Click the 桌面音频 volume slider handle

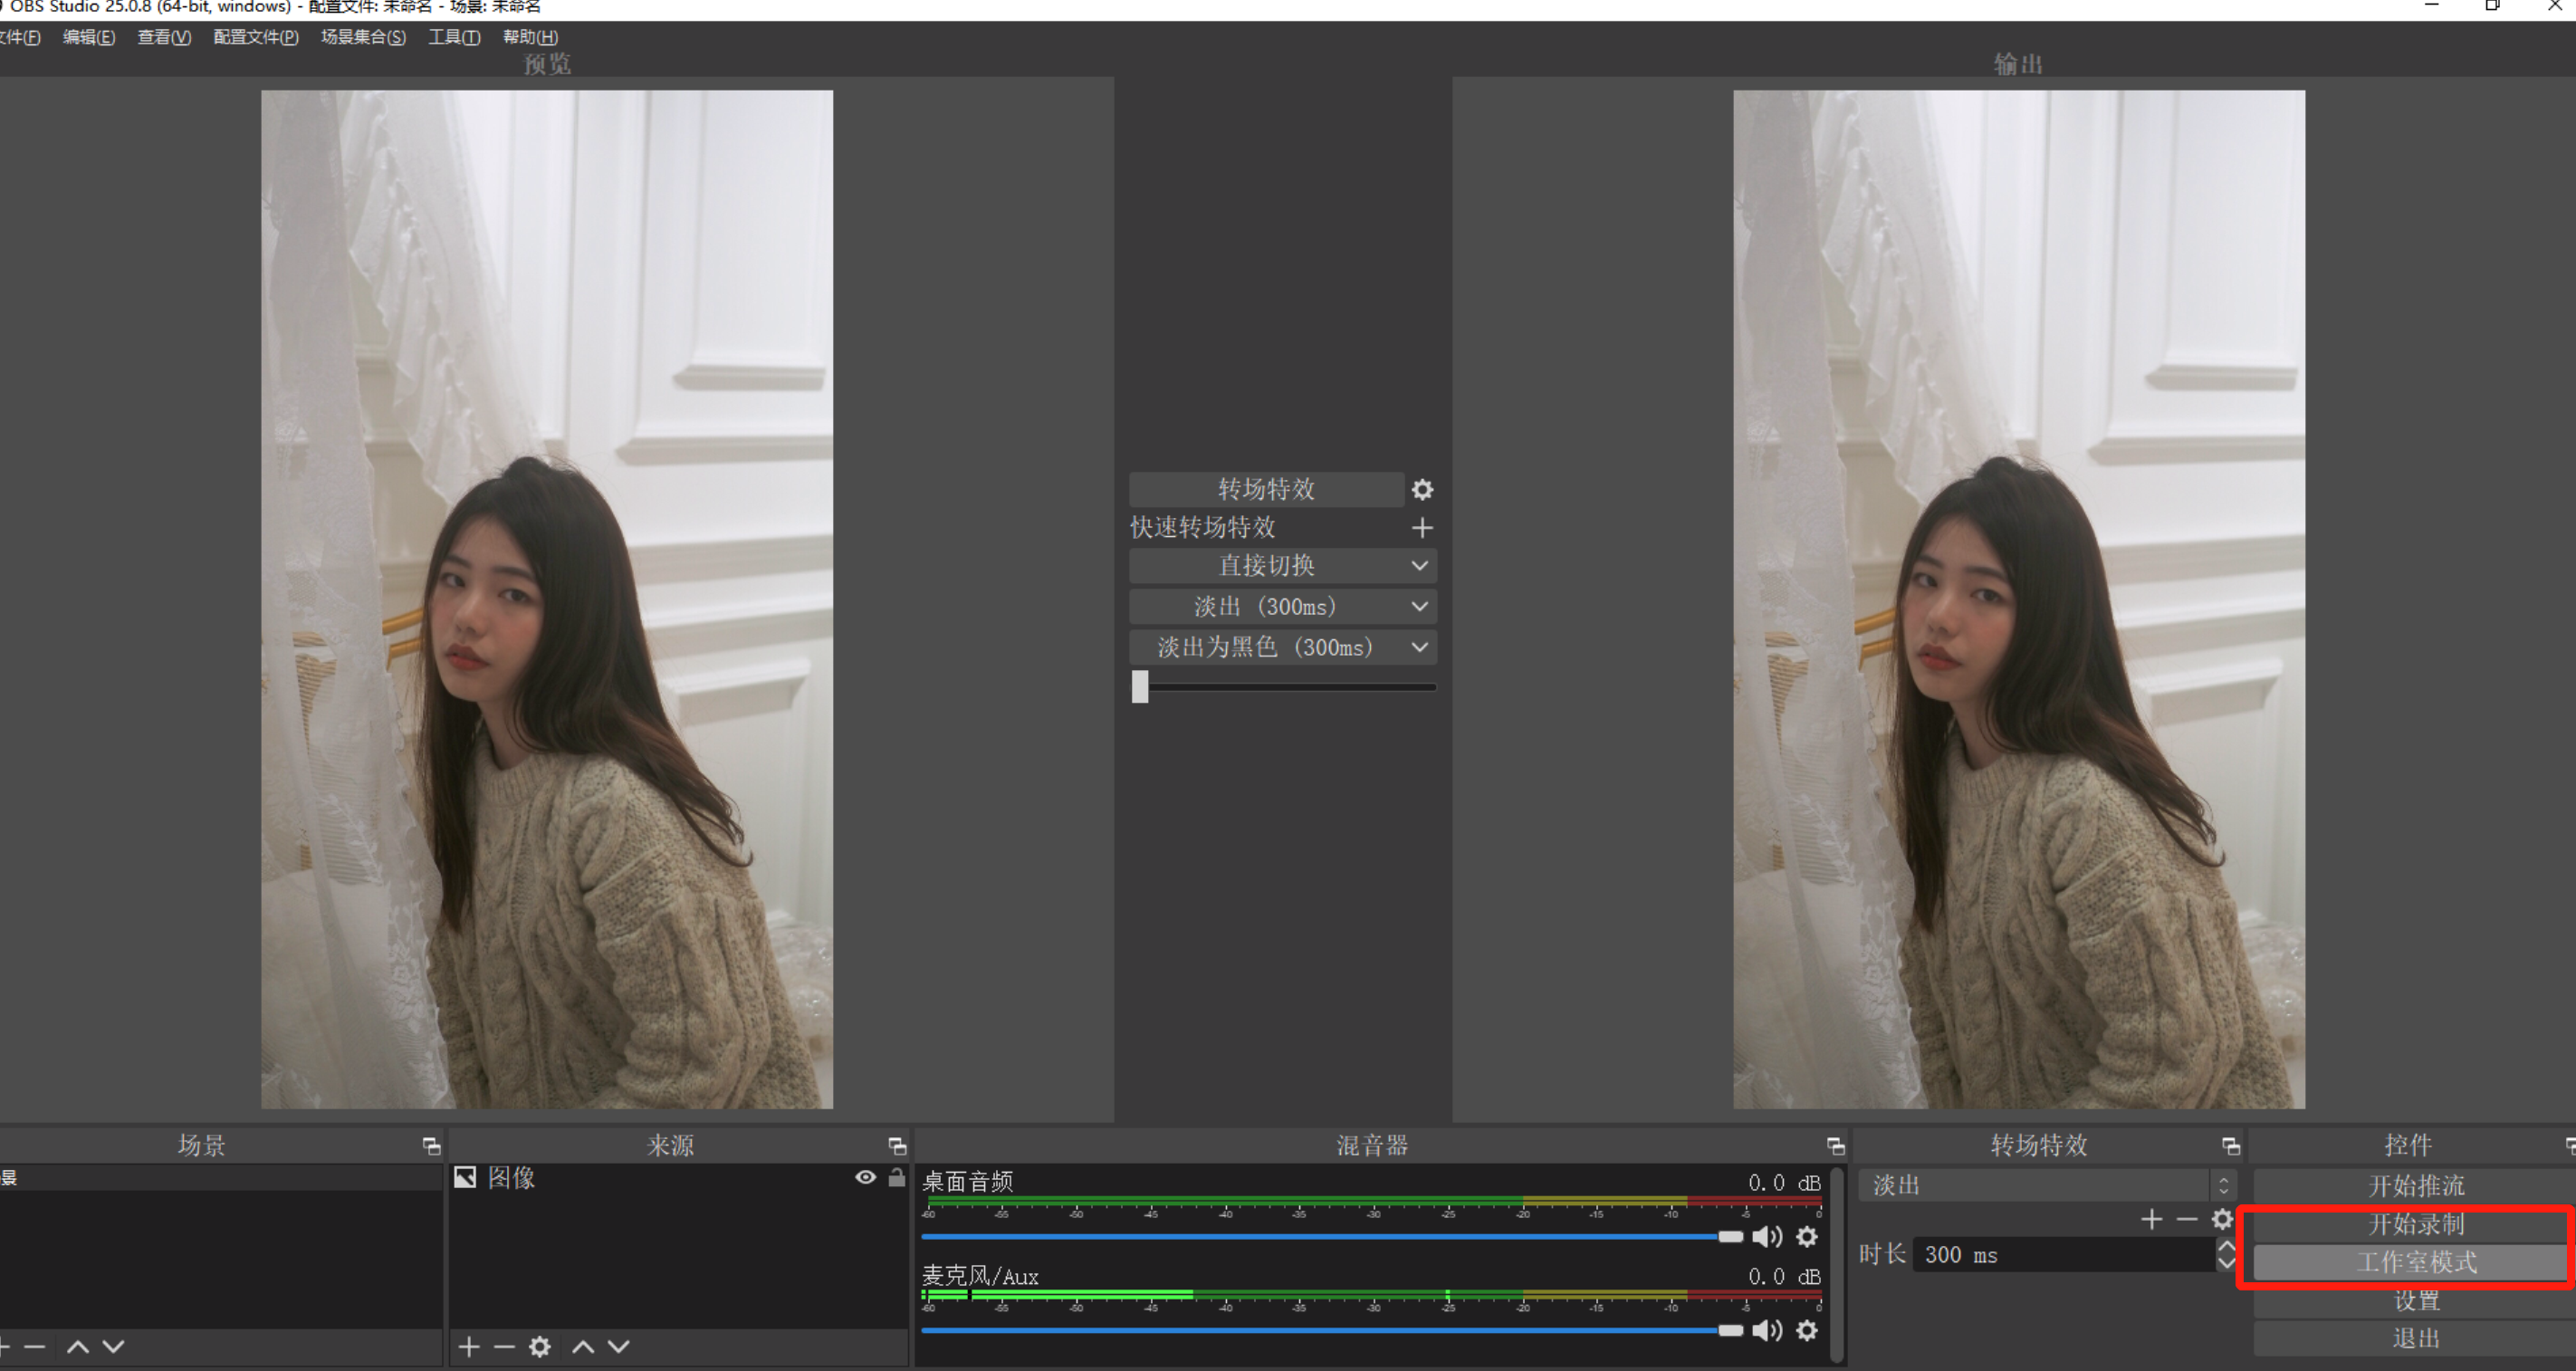1730,1237
